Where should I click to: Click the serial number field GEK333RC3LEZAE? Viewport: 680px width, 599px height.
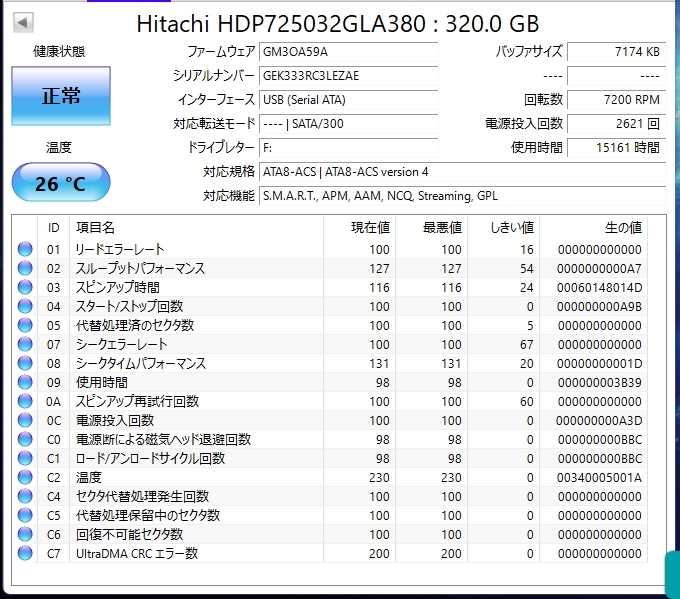[347, 75]
